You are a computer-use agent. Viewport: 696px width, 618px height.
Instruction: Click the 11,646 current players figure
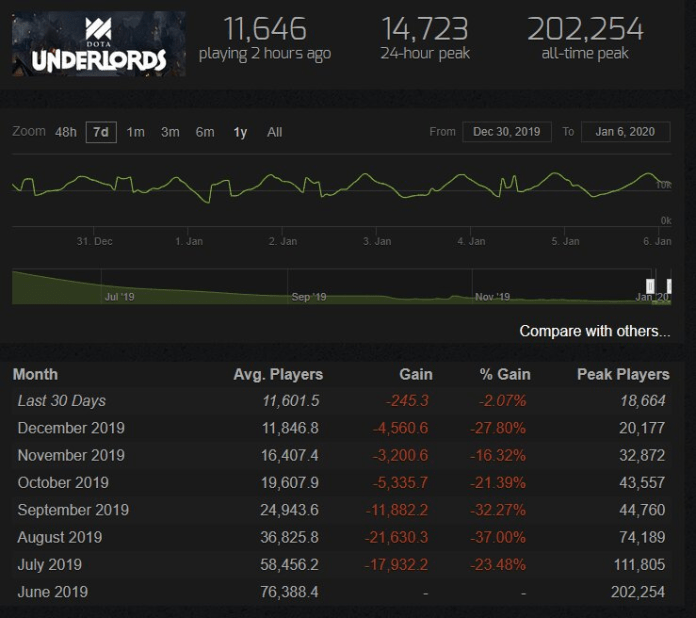pos(265,29)
